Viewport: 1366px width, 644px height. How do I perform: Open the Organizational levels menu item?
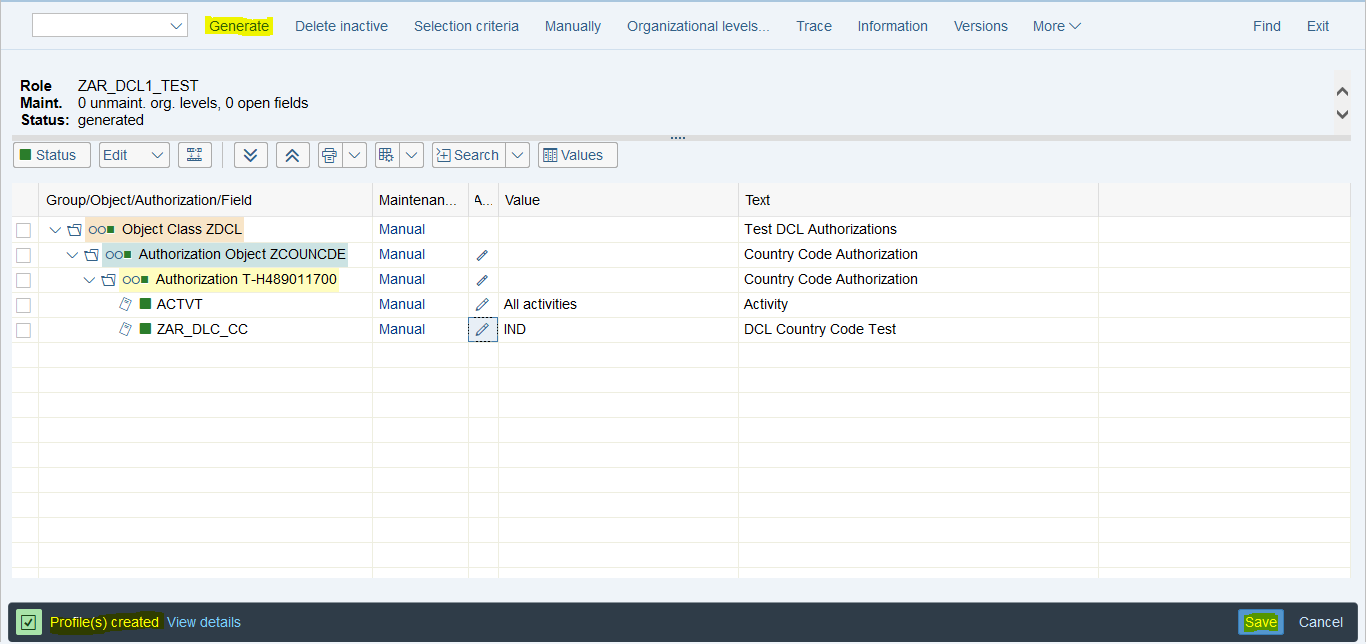(697, 26)
